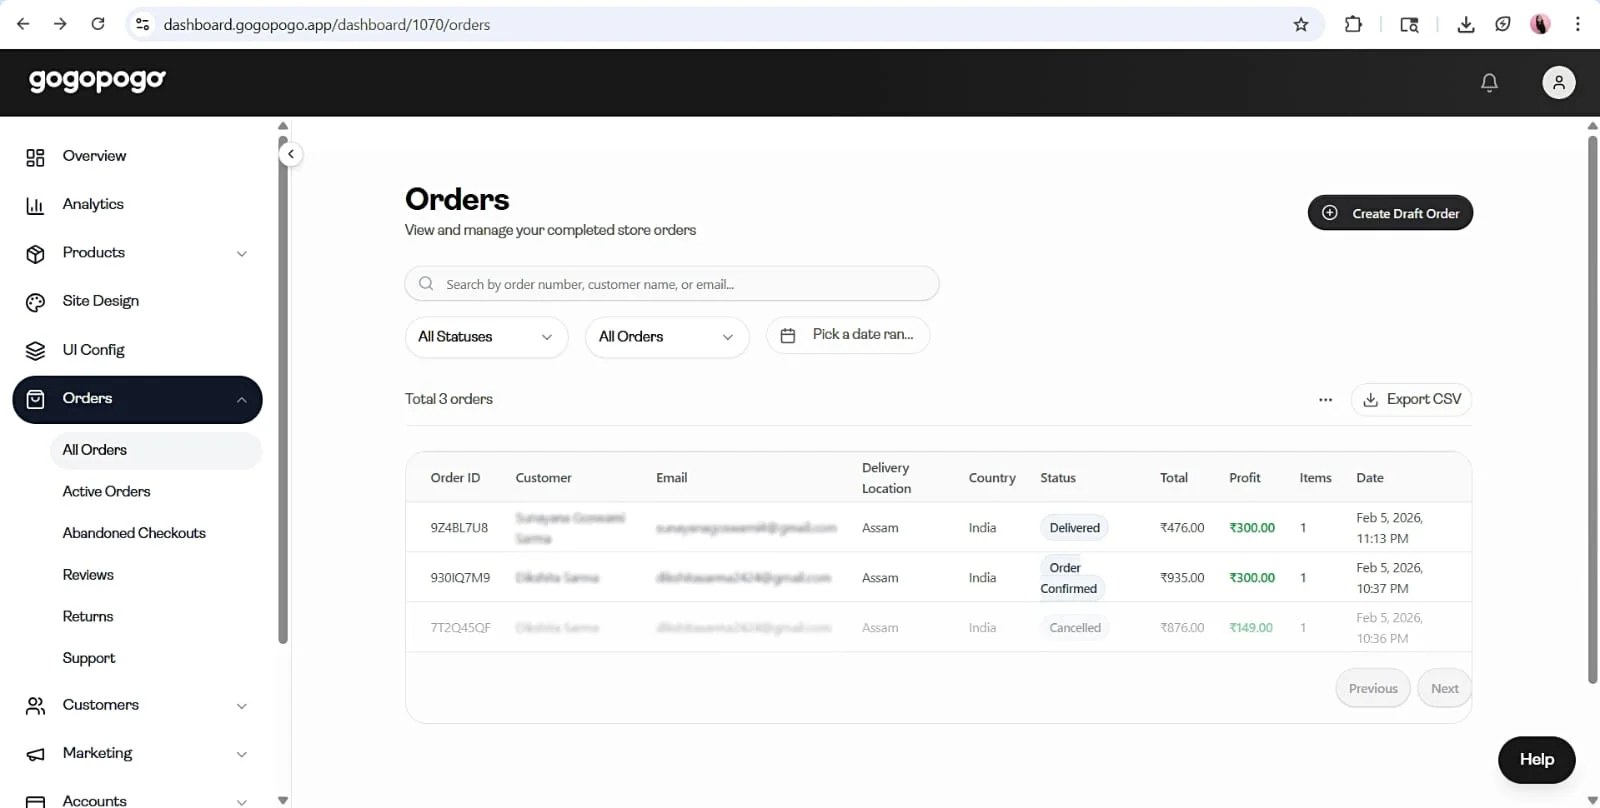Expand the Products submenu chevron

tap(241, 254)
